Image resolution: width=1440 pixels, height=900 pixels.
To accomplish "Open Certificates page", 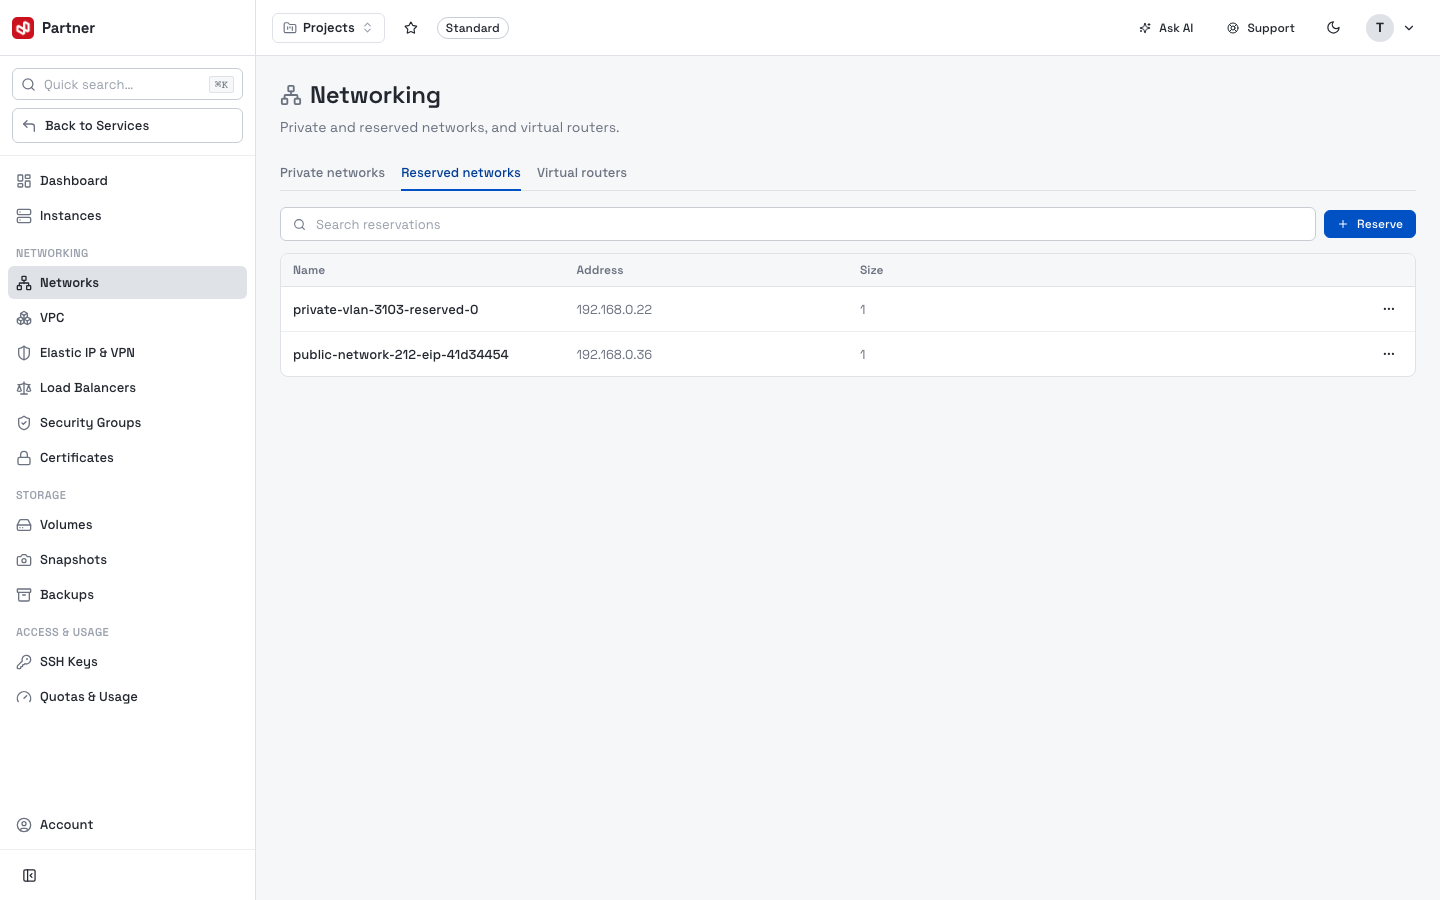I will pos(127,458).
